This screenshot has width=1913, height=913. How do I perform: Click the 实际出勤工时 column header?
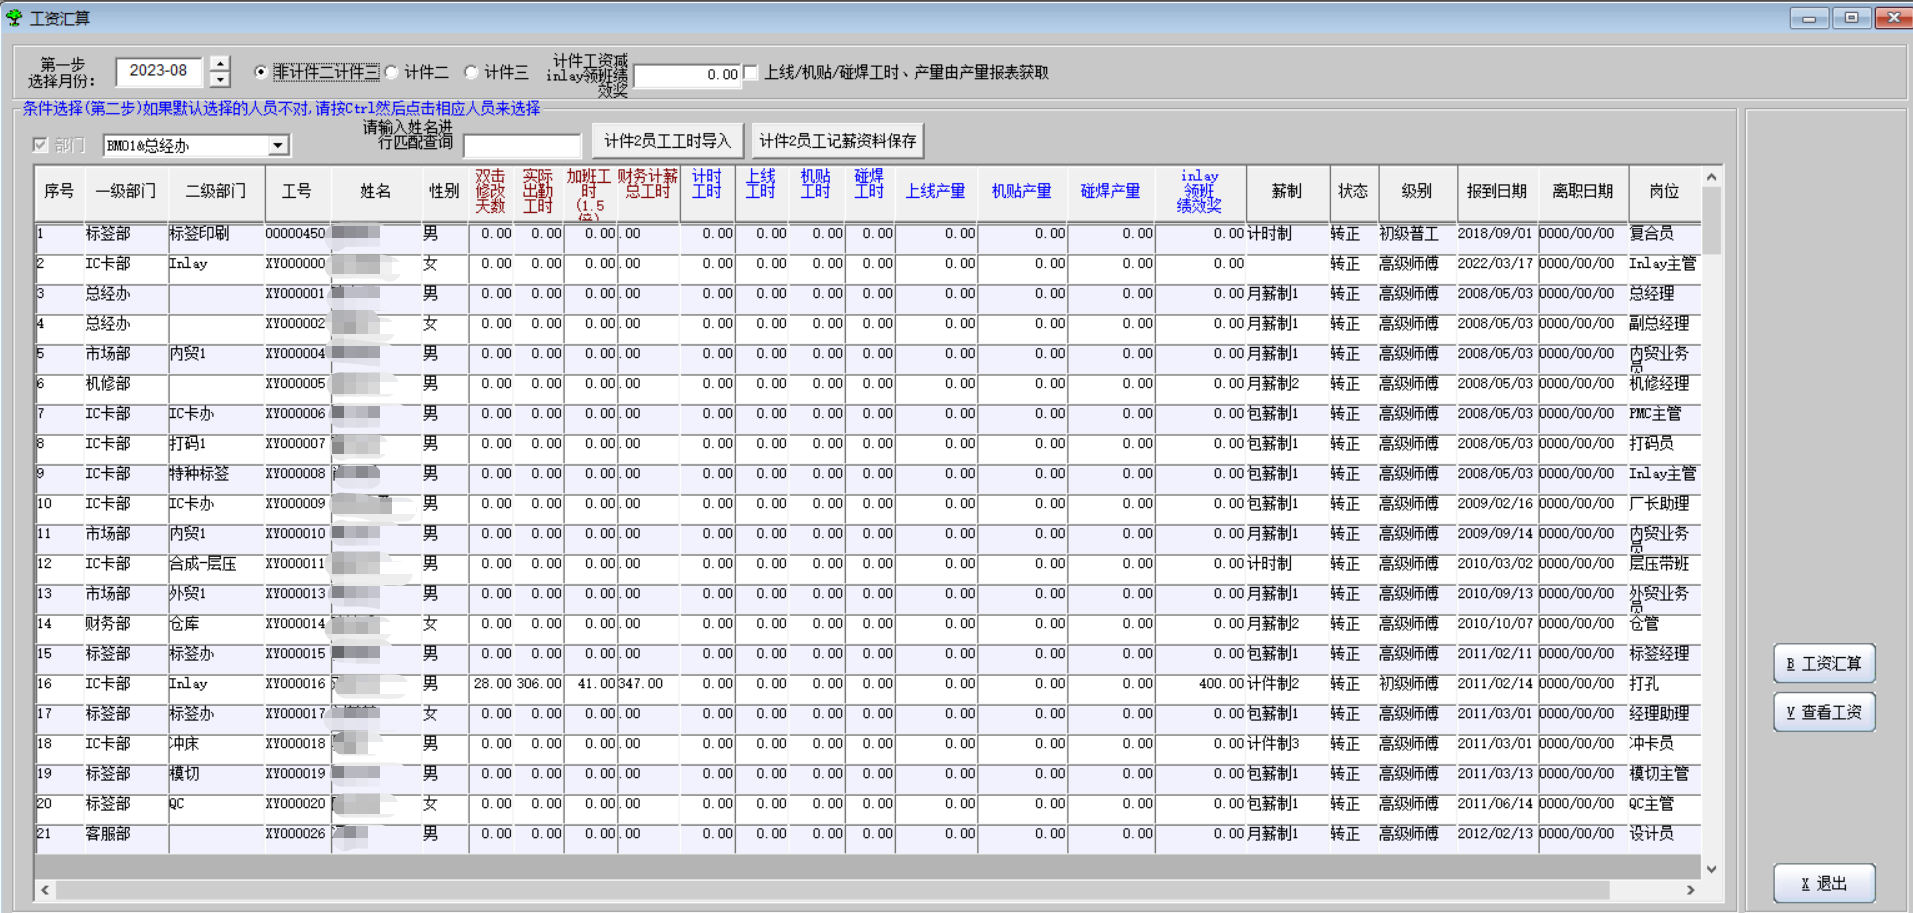(x=539, y=192)
